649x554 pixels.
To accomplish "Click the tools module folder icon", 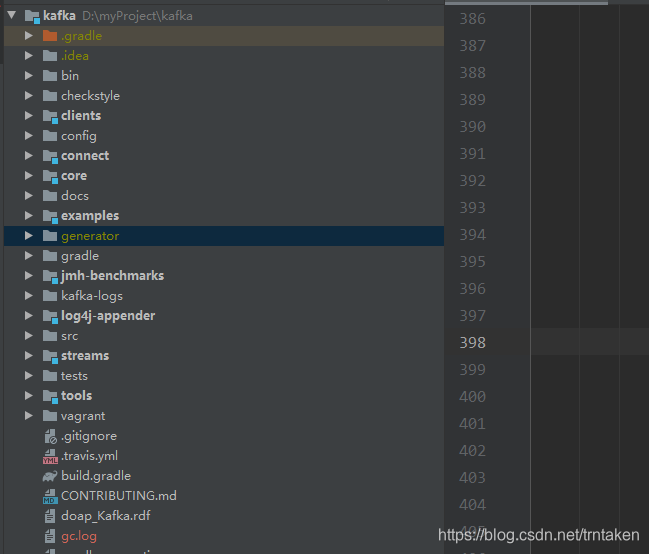I will click(x=50, y=396).
